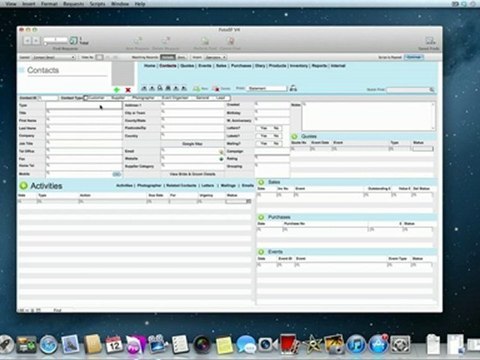Click the green add icon beside Purchases
The width and height of the screenshot is (480, 360).
[261, 217]
